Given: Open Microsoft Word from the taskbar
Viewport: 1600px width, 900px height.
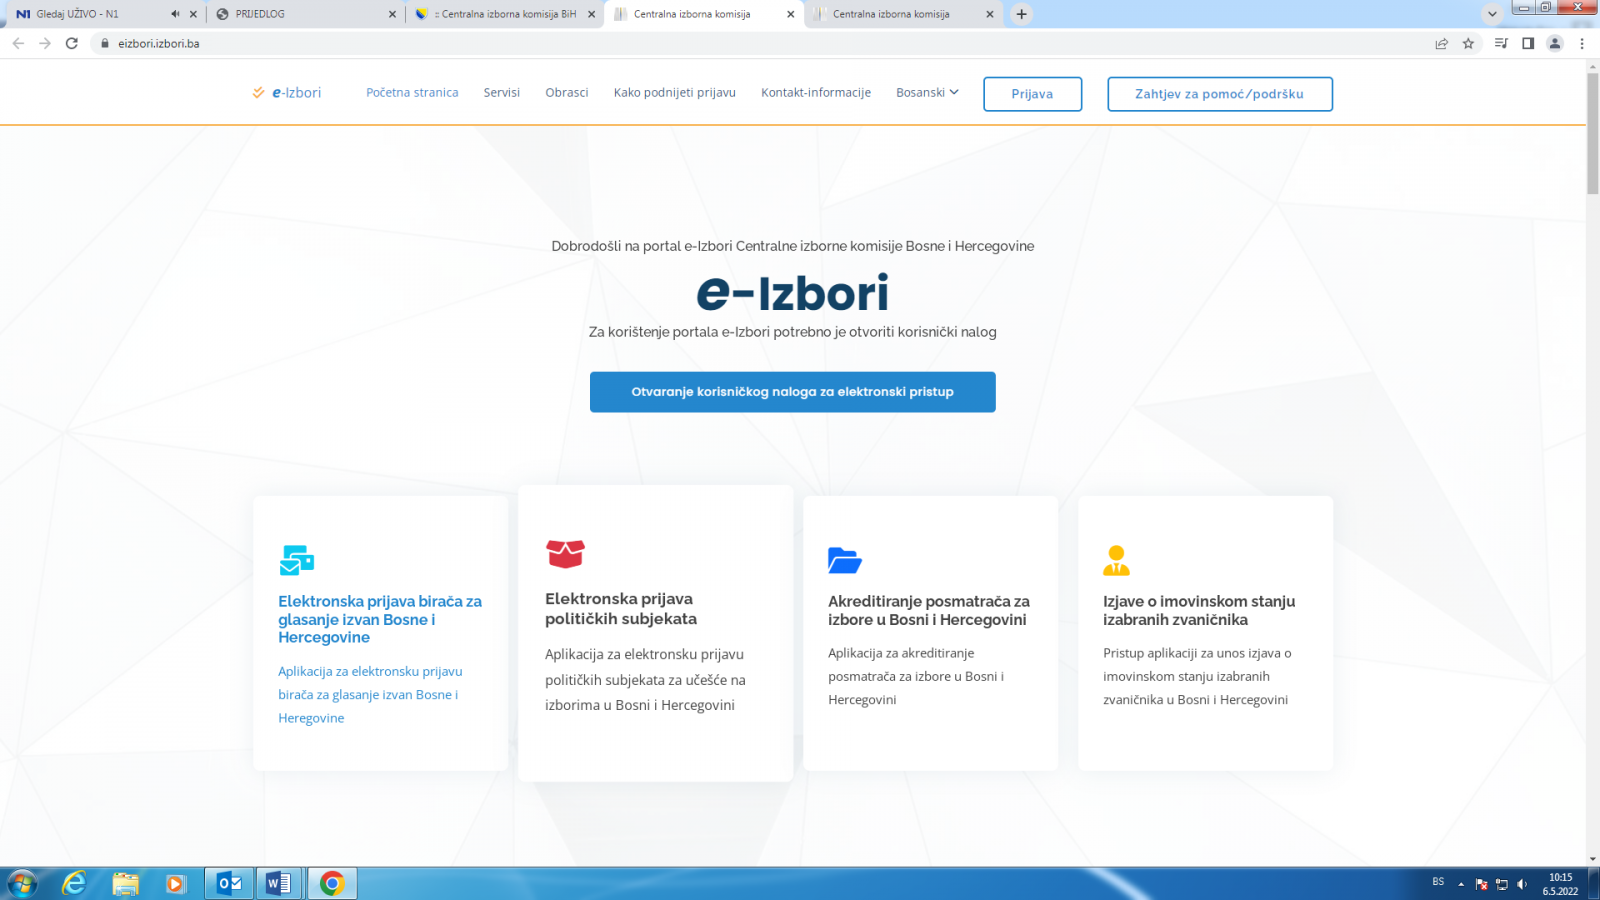Looking at the screenshot, I should point(278,883).
